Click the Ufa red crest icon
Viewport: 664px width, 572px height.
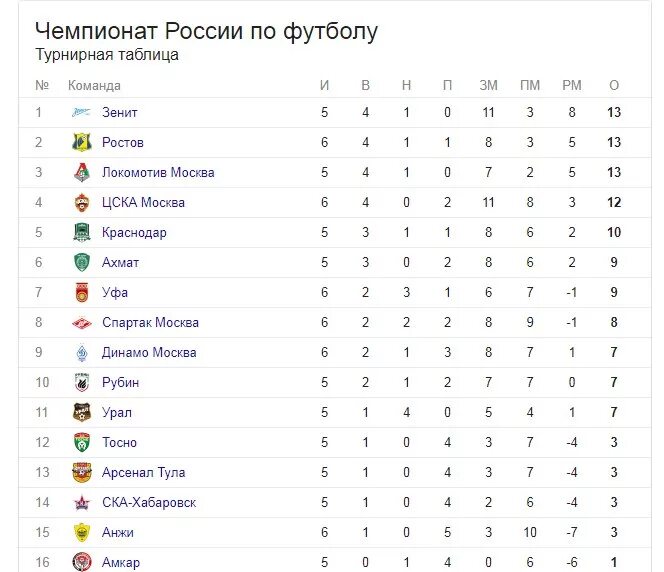pos(82,292)
